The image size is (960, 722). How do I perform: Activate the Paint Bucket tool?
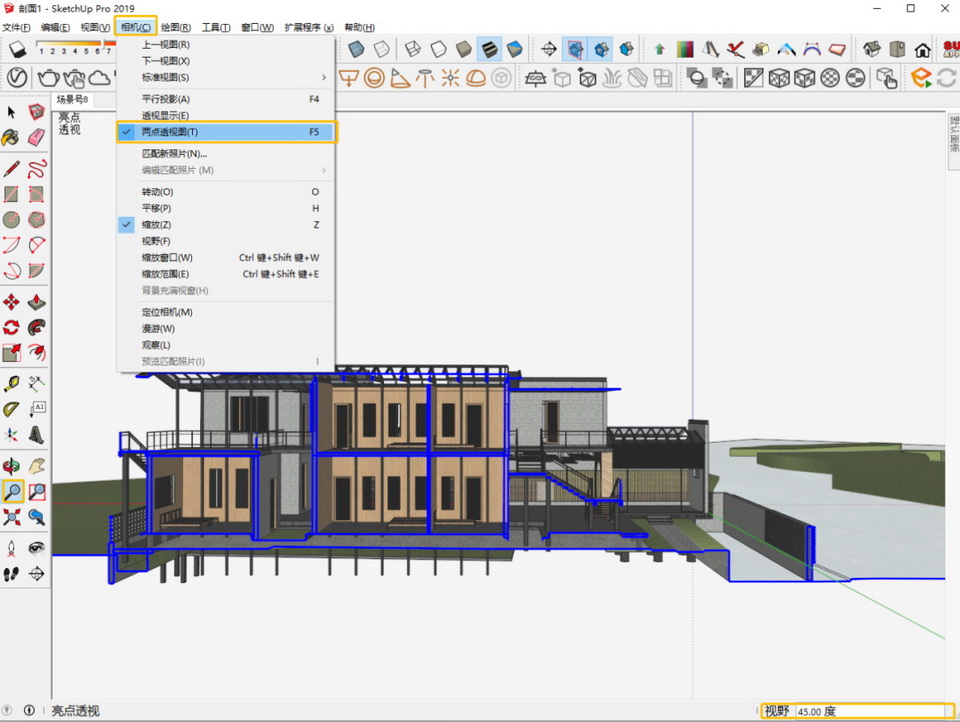[12, 137]
